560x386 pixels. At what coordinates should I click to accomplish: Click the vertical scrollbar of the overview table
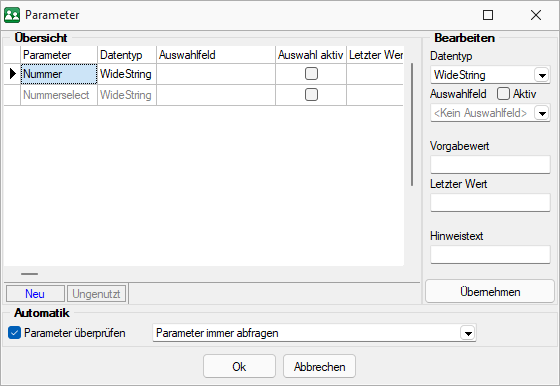click(x=412, y=125)
